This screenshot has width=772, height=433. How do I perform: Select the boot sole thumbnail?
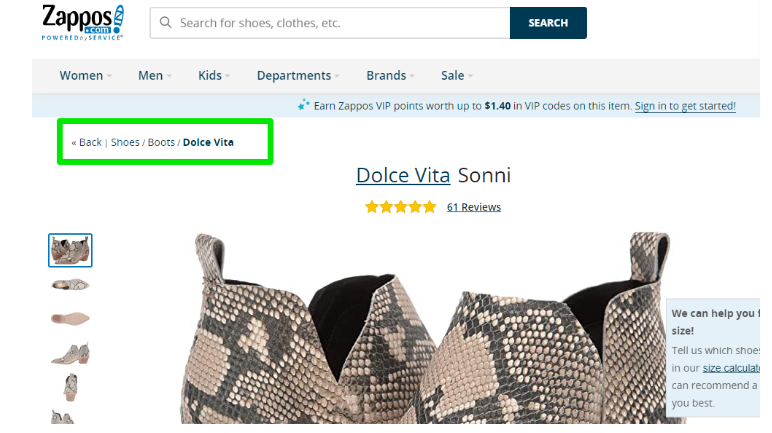(70, 318)
